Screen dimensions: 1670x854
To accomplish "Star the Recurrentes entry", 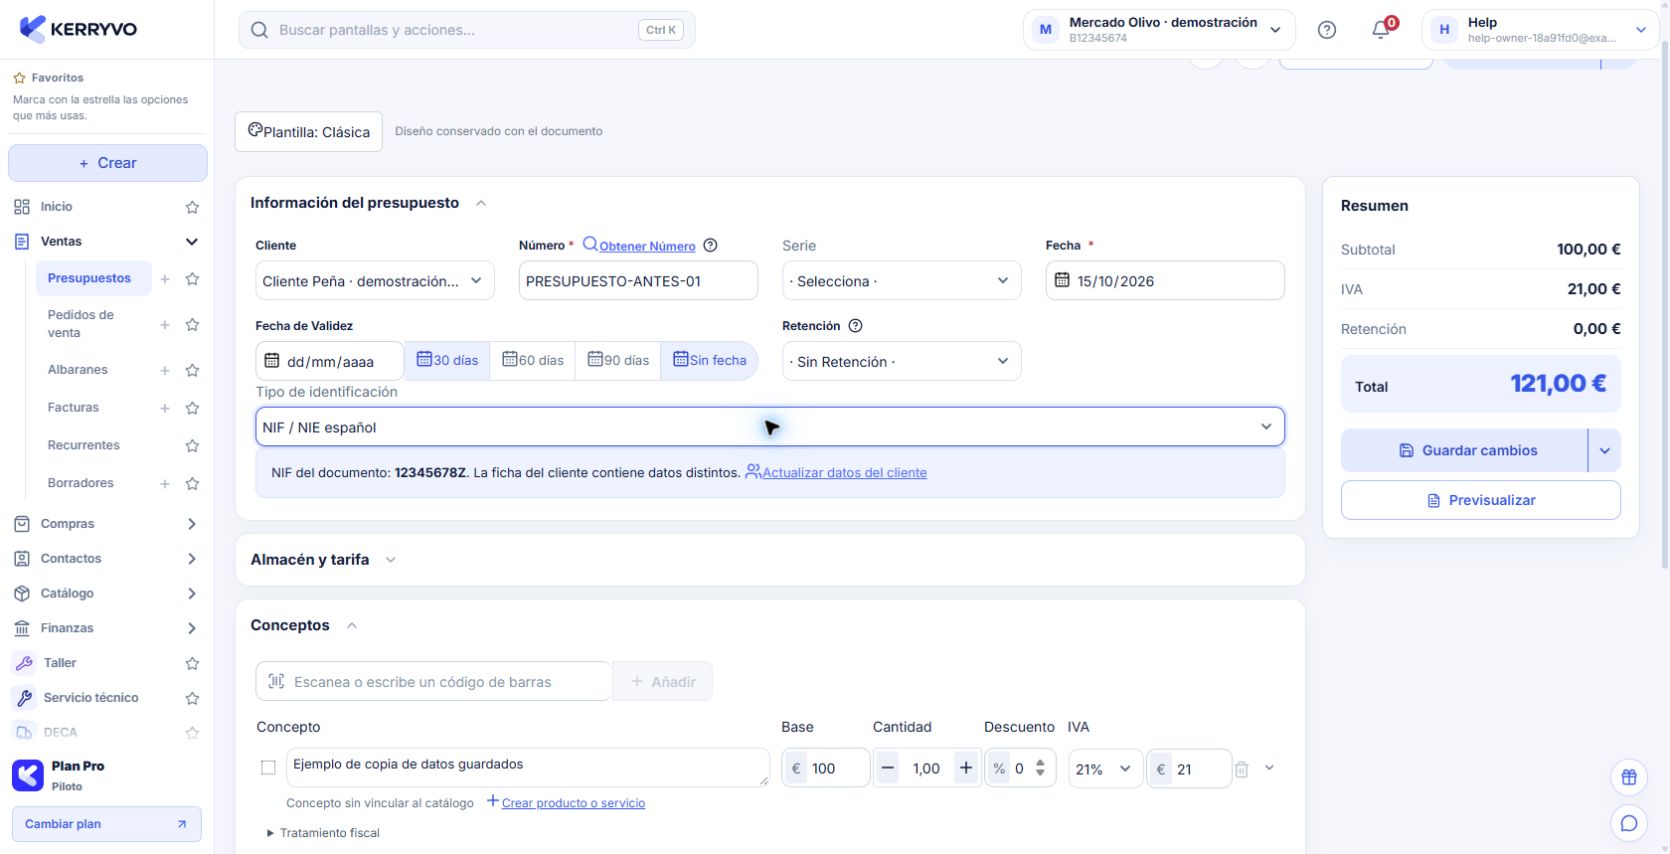I will (192, 446).
